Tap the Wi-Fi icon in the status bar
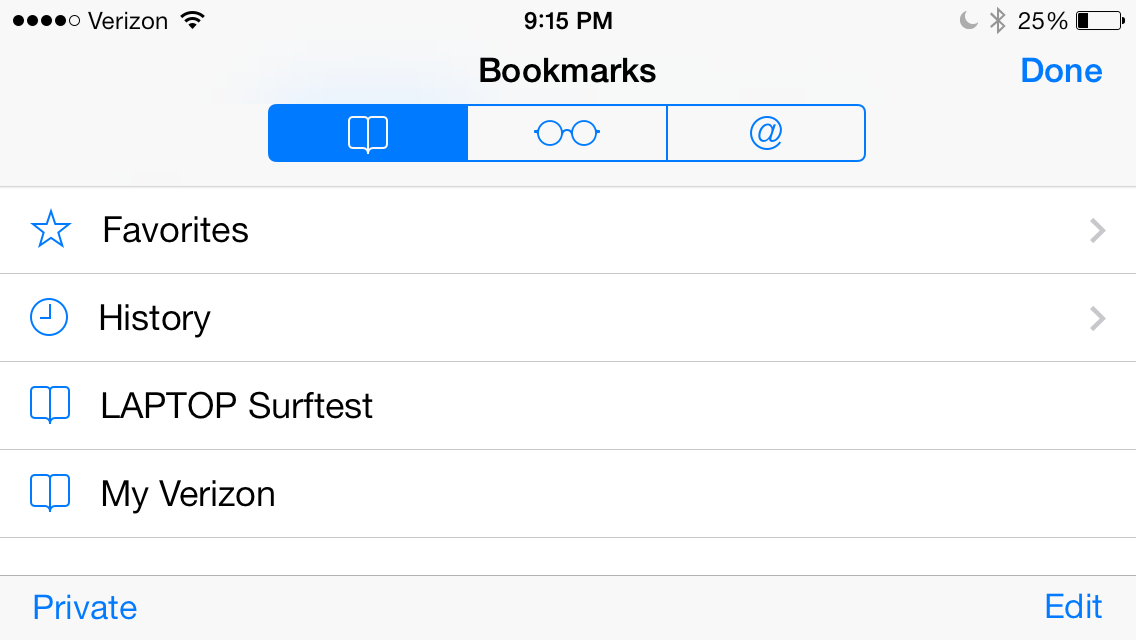1136x640 pixels. coord(191,18)
